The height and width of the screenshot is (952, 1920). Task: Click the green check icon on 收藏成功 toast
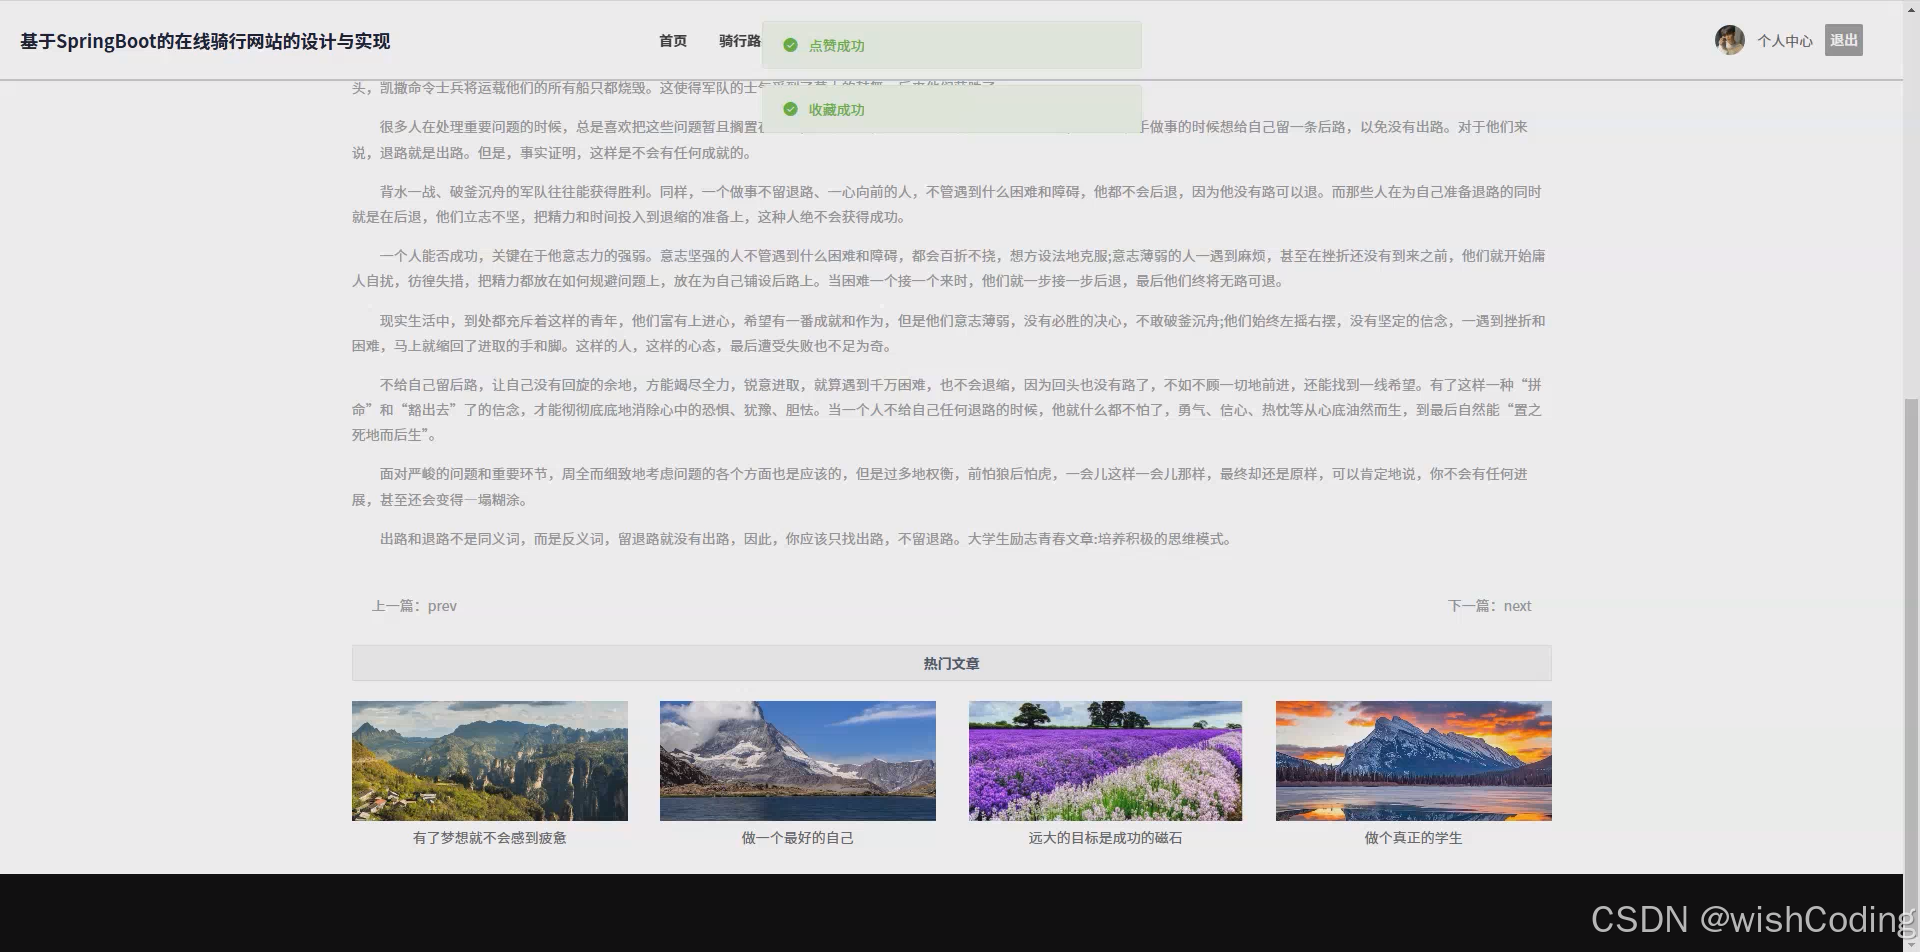tap(790, 109)
